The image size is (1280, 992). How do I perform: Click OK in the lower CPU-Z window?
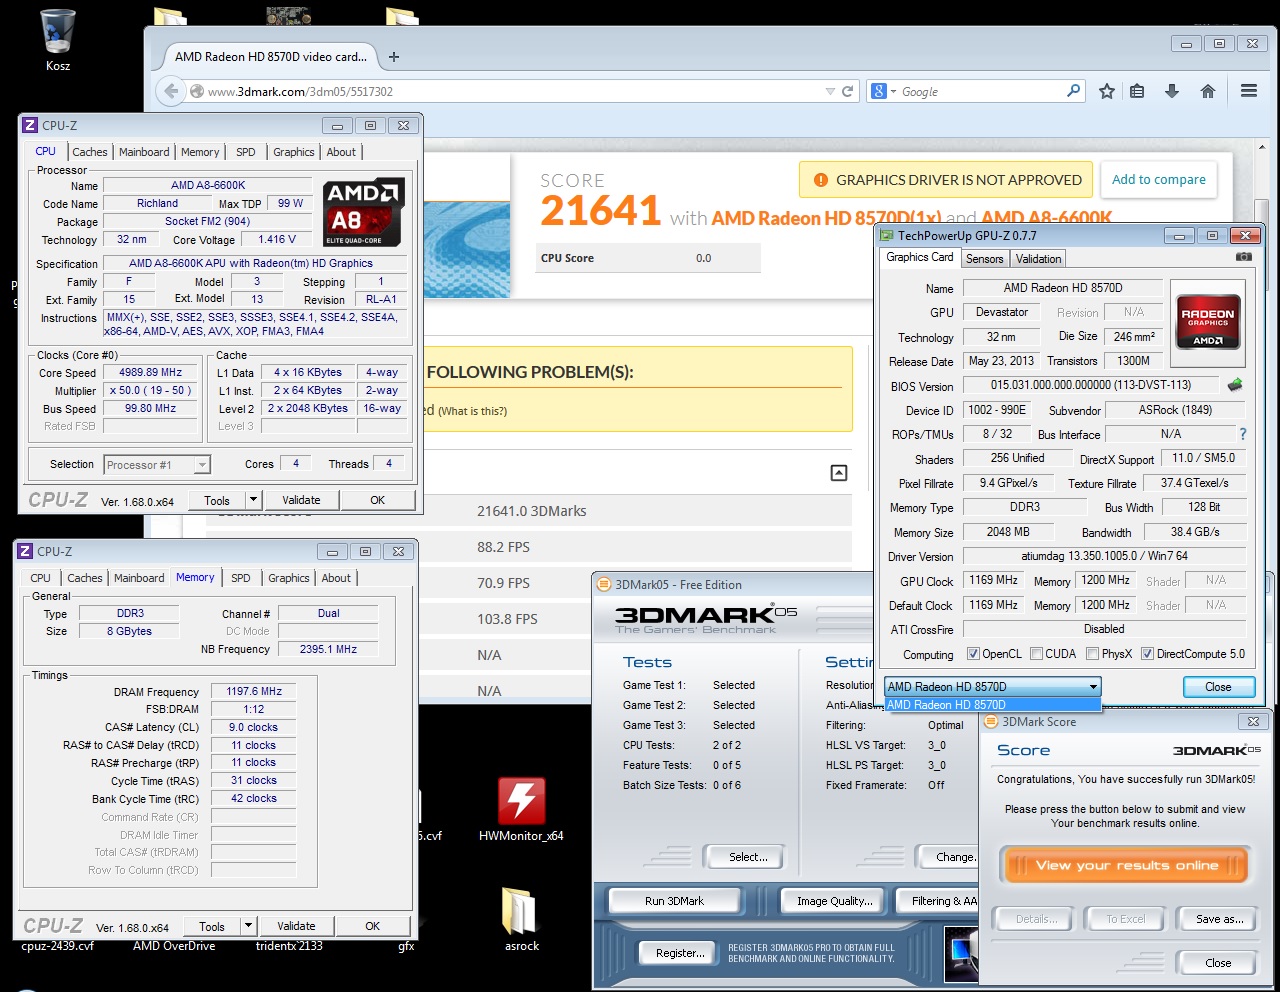(x=372, y=926)
